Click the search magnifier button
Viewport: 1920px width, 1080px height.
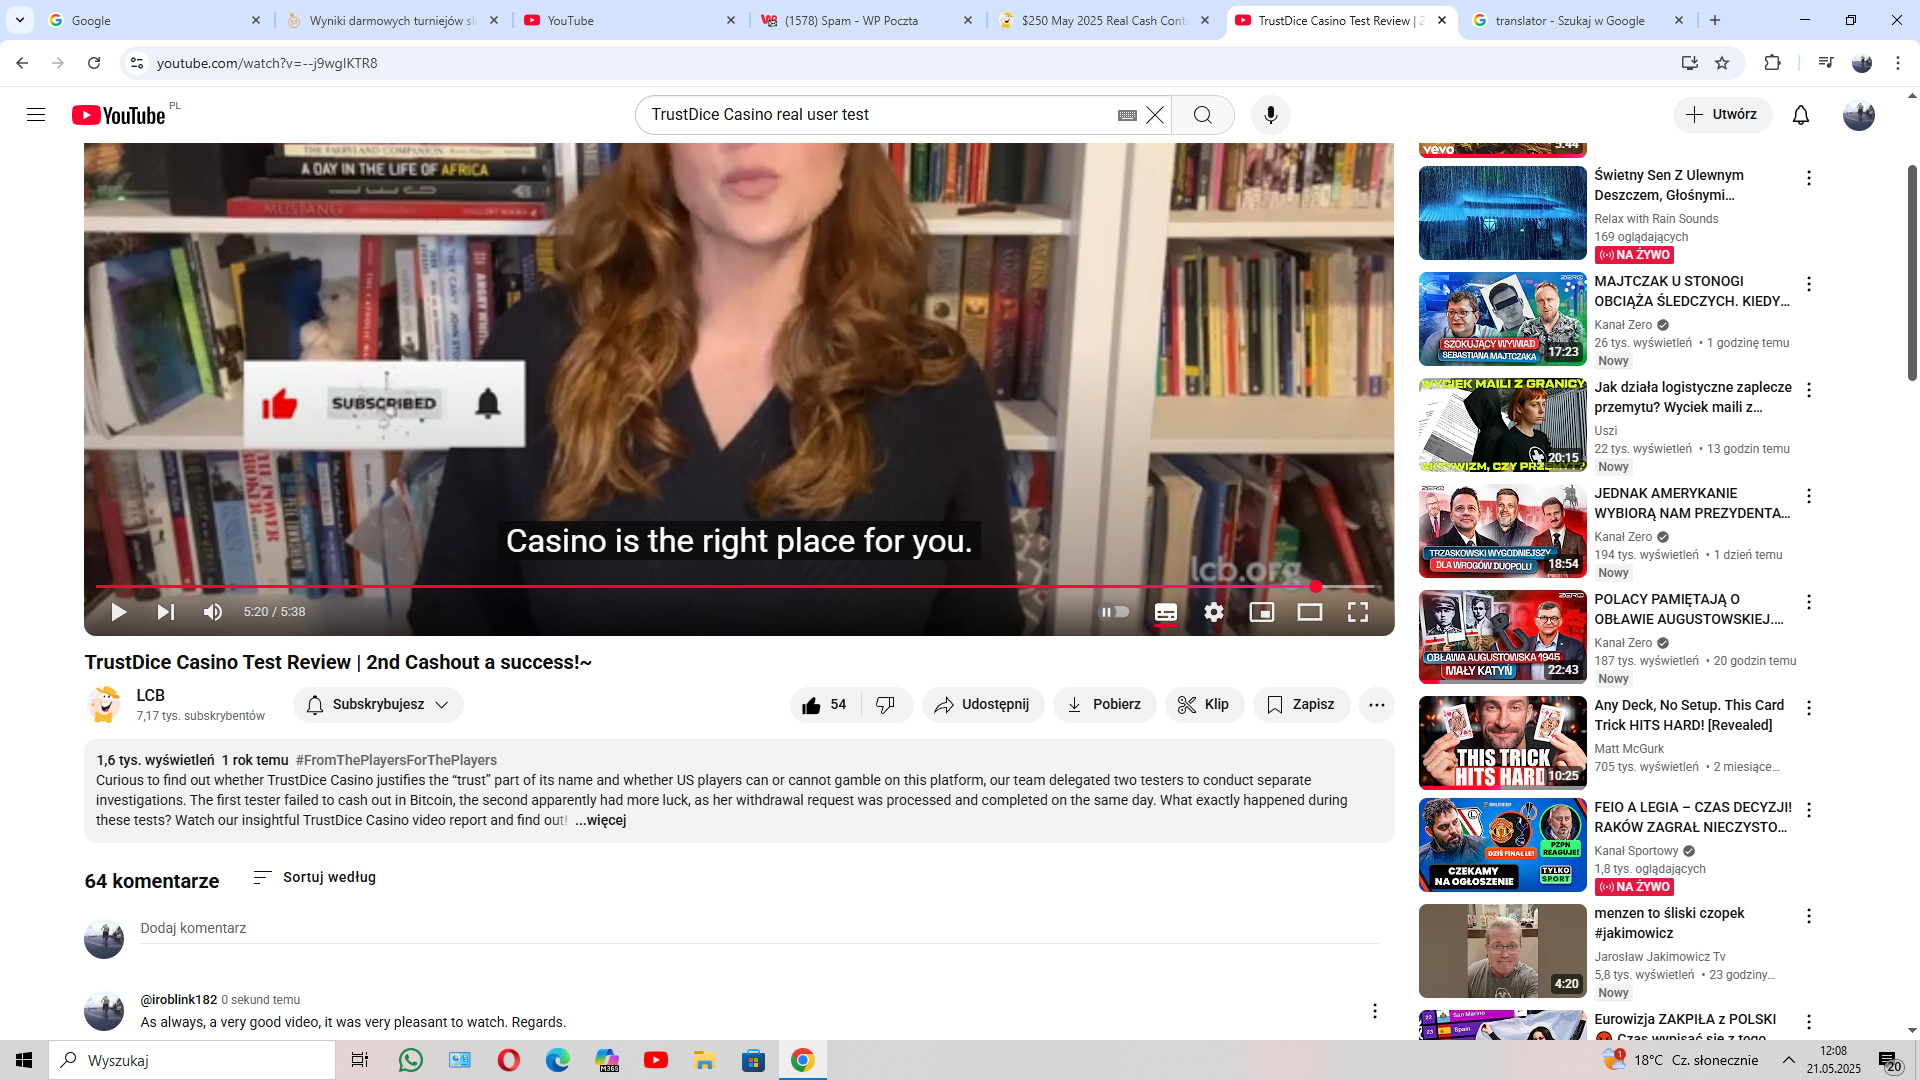(1203, 115)
